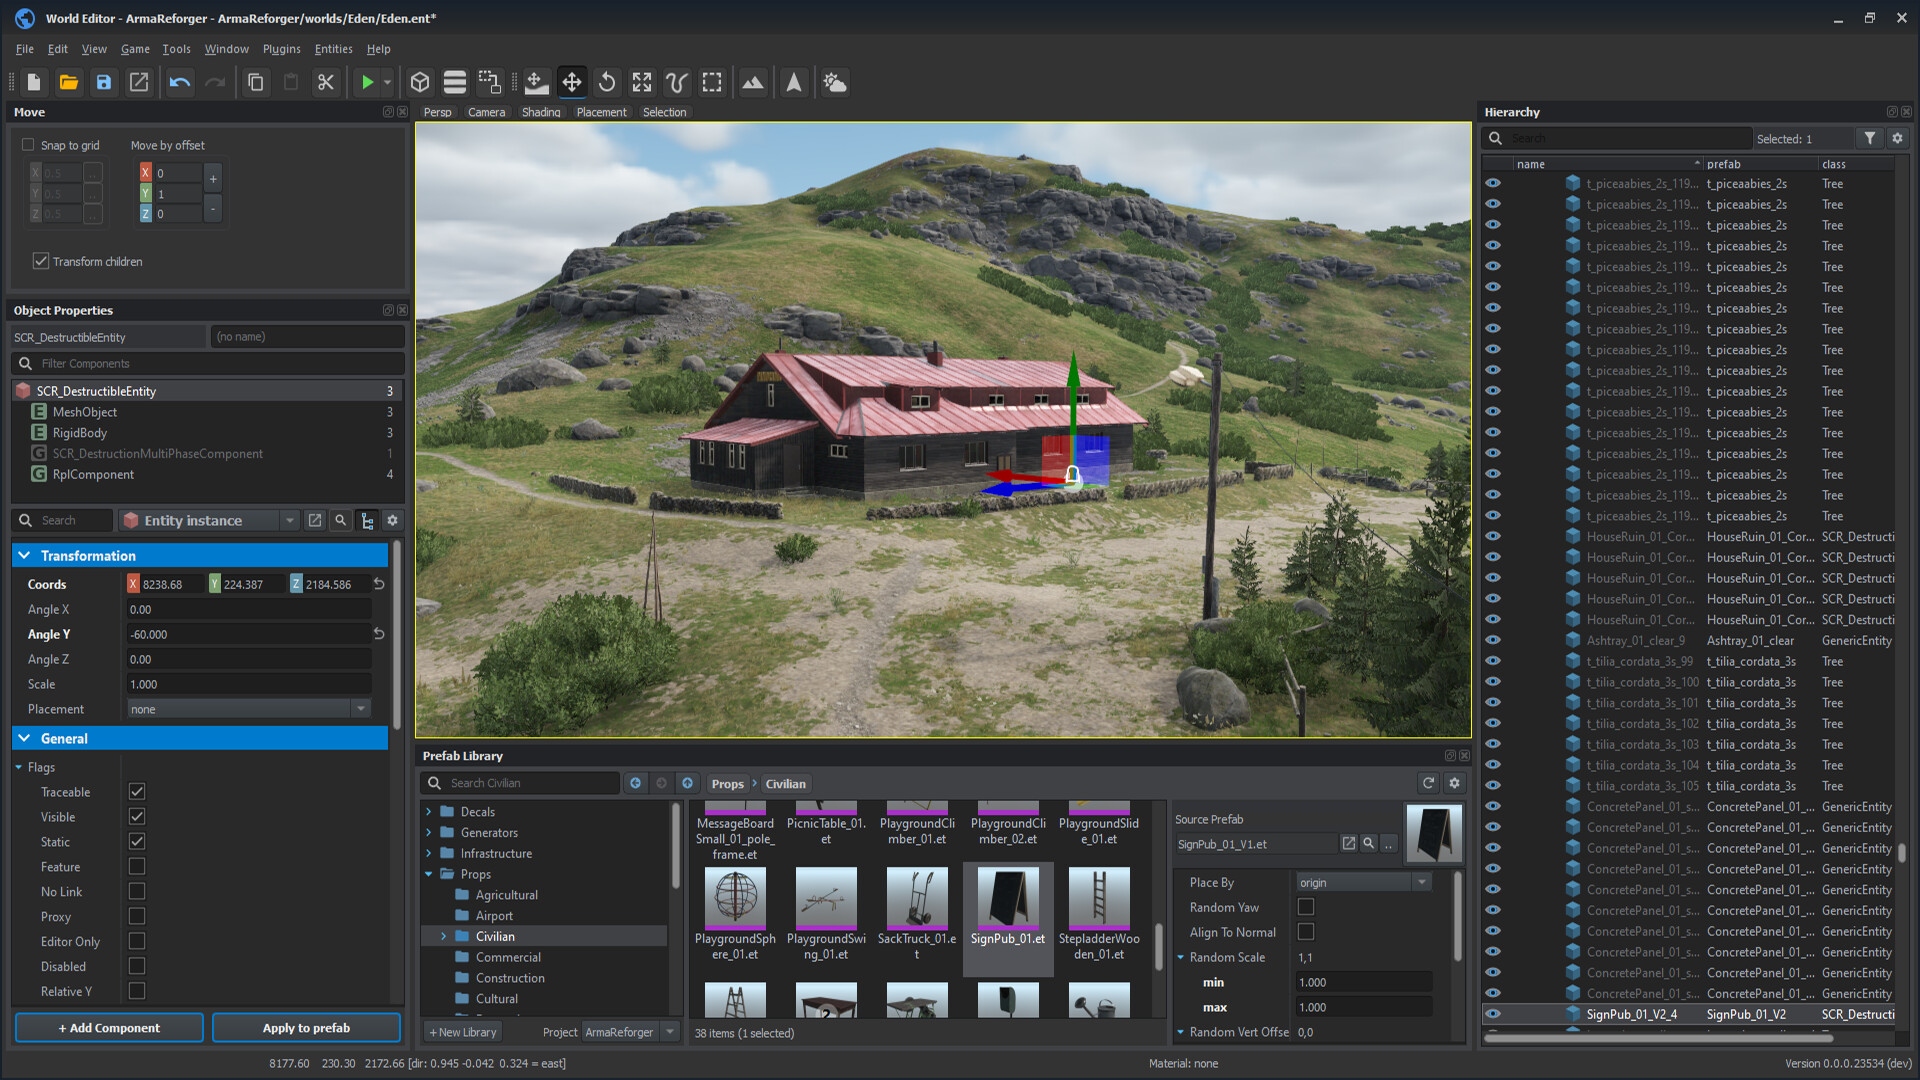Open the weather and environment settings
The width and height of the screenshot is (1920, 1080).
pyautogui.click(x=835, y=82)
